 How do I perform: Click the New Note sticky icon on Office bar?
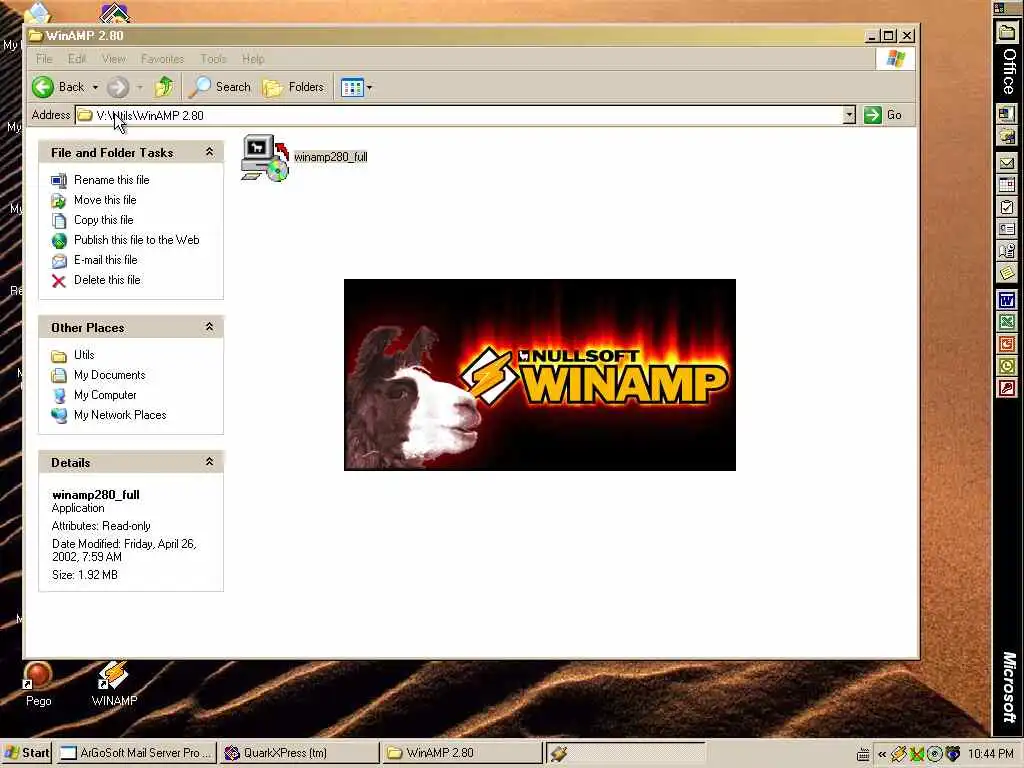click(1006, 272)
